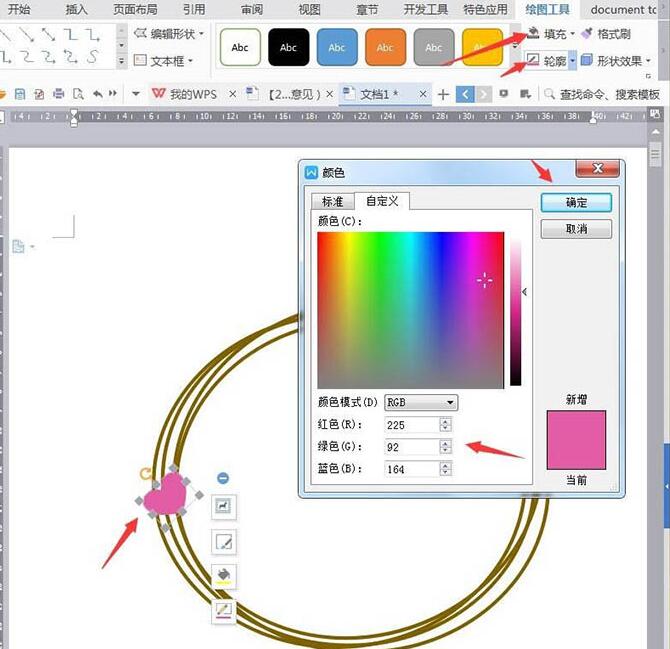Open the 页面布局 ribbon tab

[135, 9]
